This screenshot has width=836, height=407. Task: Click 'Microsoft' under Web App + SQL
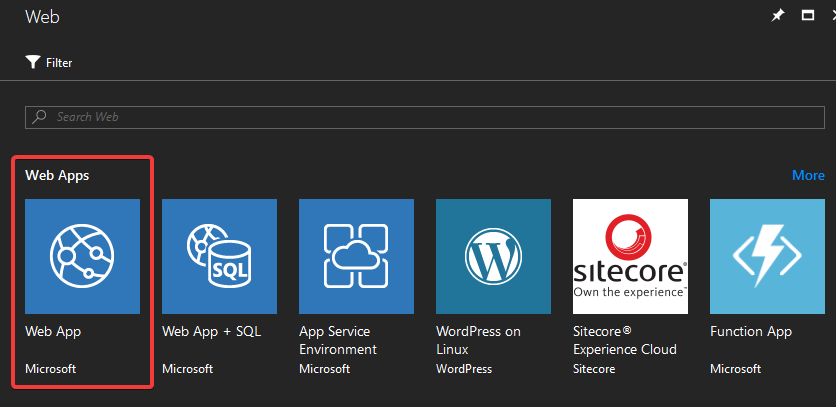[x=188, y=369]
